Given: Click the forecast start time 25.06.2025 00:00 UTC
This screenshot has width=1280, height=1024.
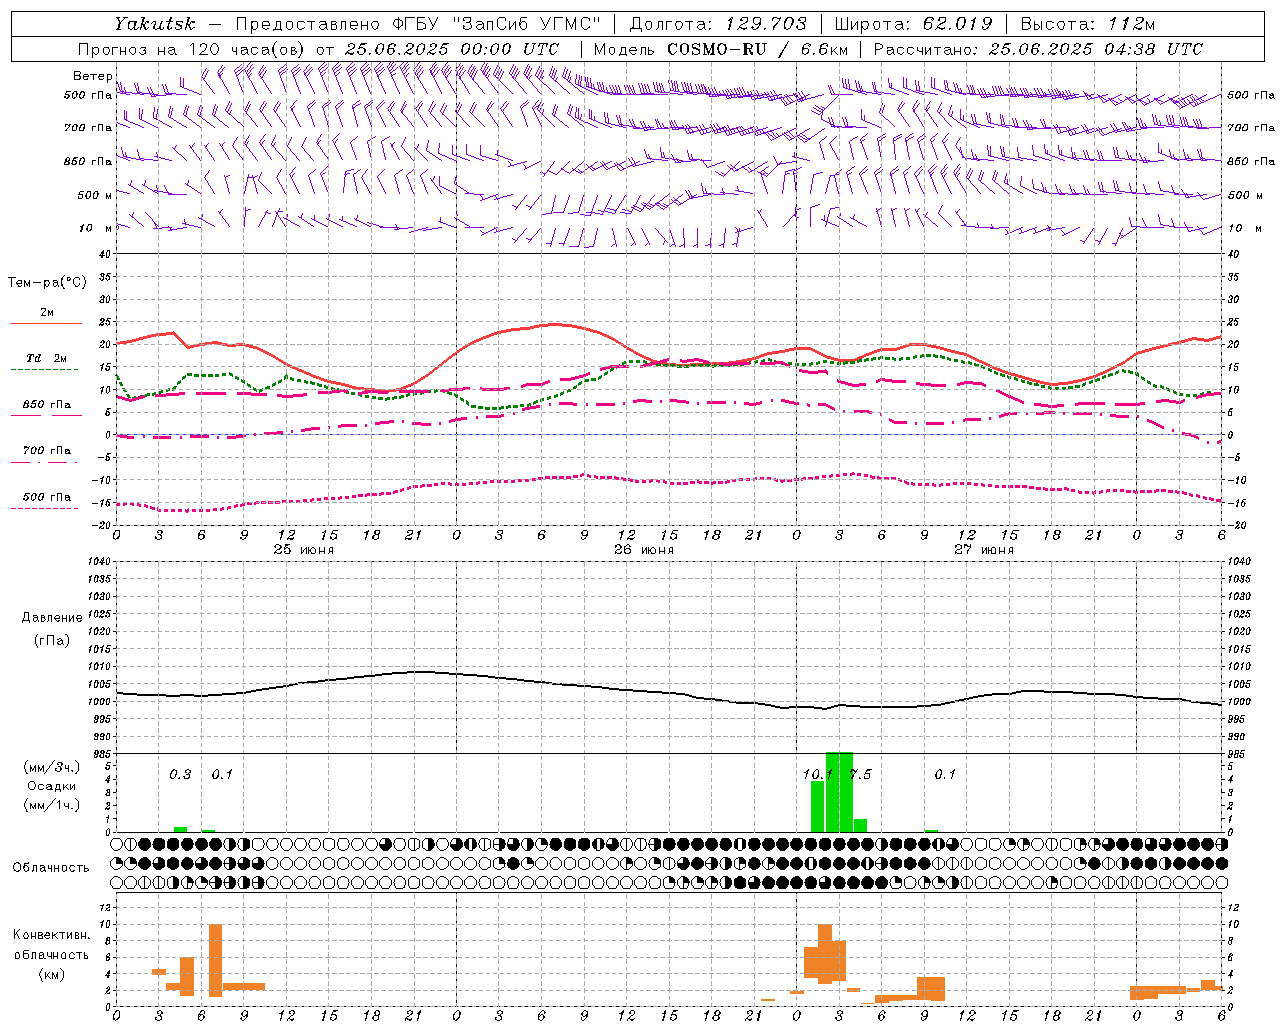Looking at the screenshot, I should 451,49.
